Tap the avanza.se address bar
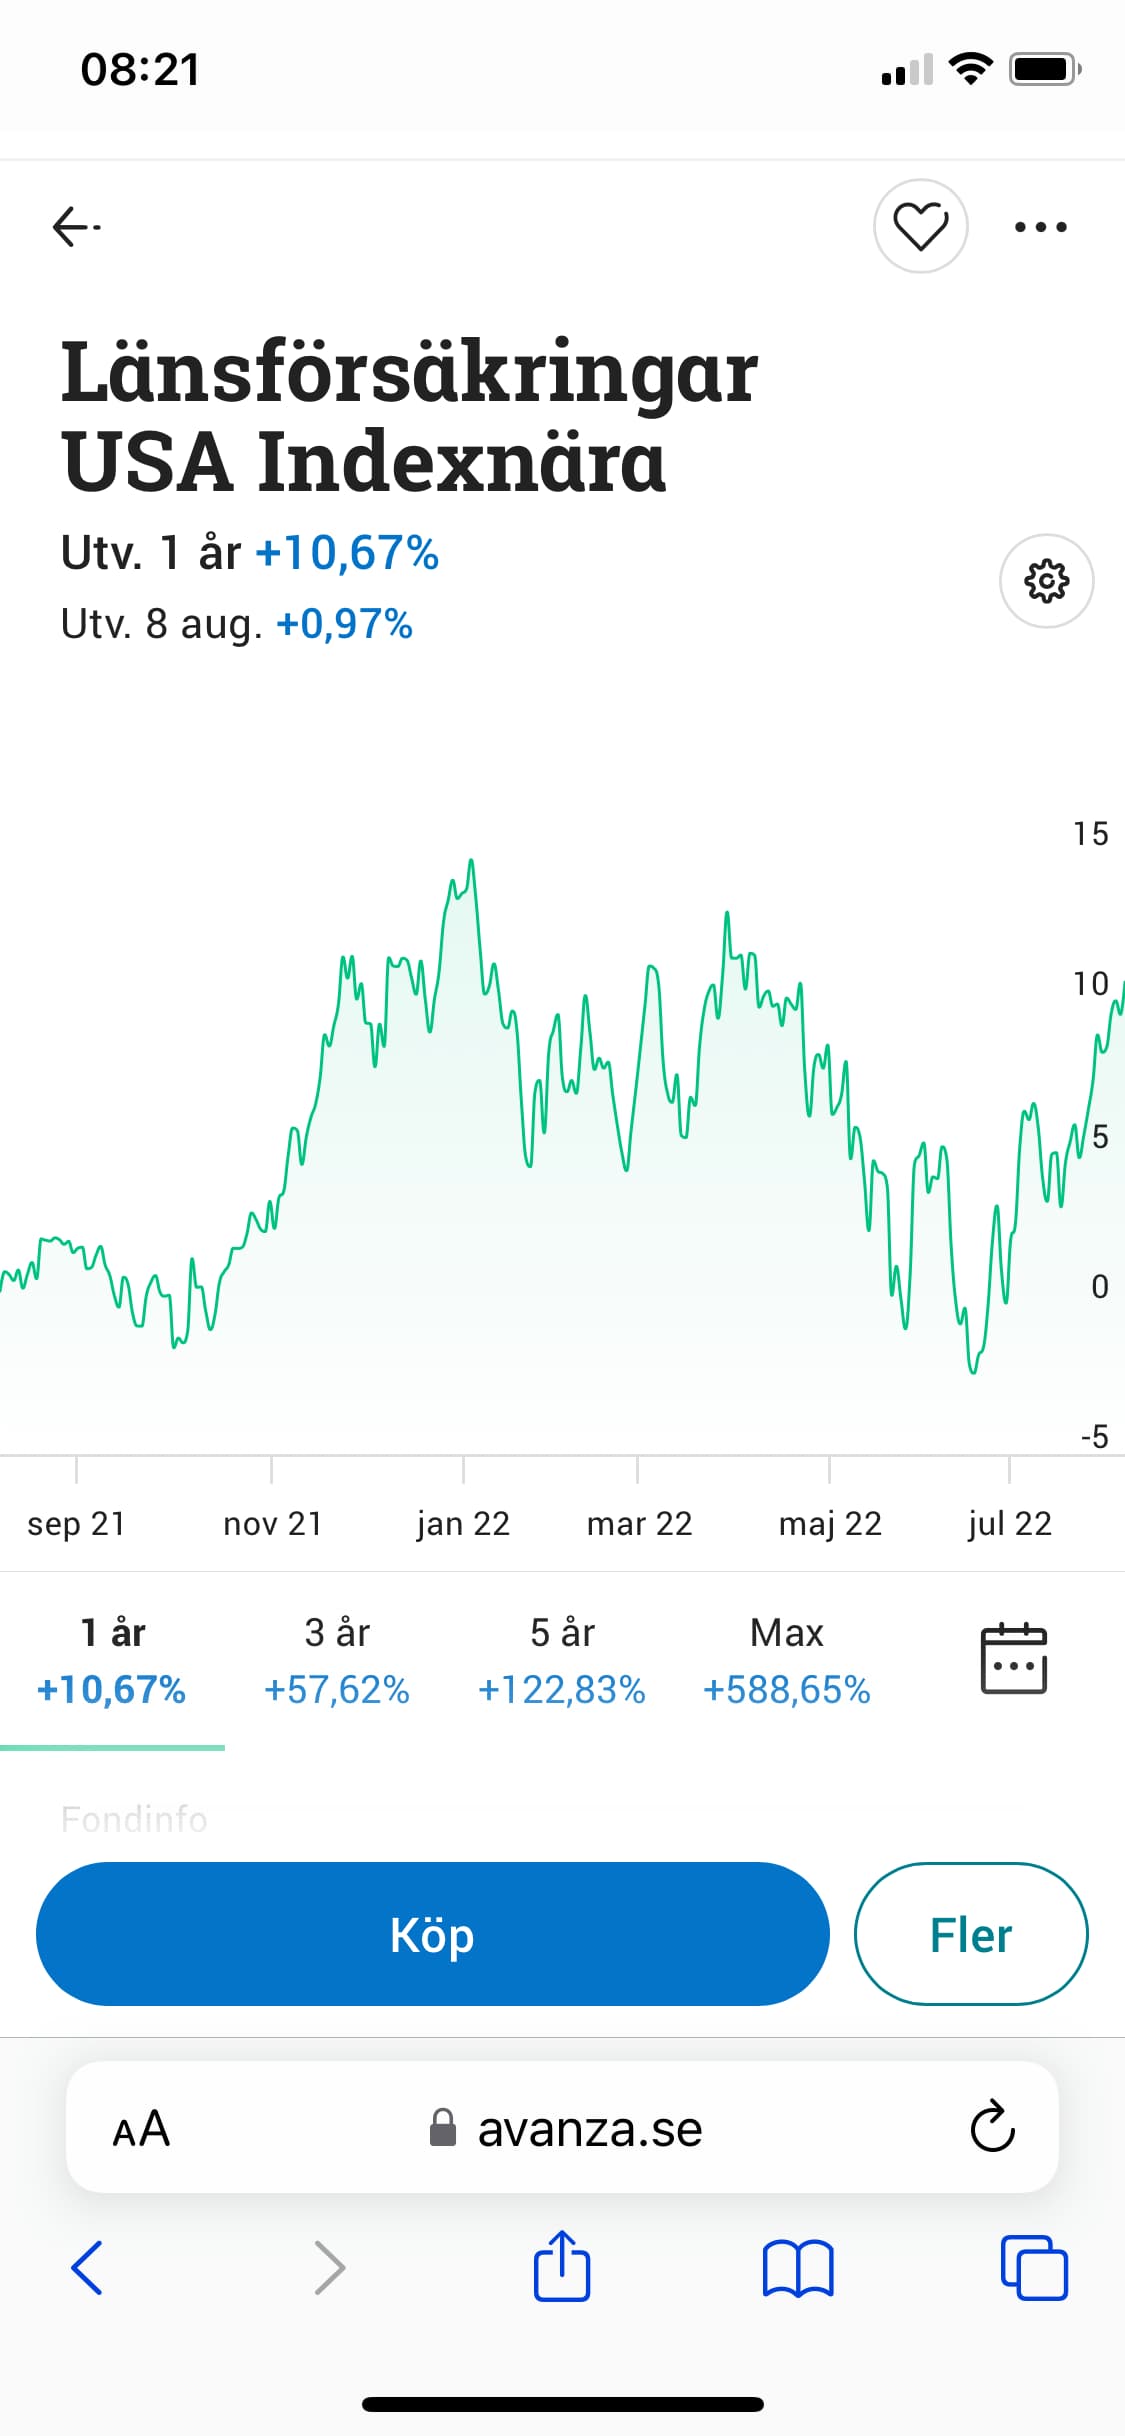The height and width of the screenshot is (2436, 1125). coord(566,2129)
